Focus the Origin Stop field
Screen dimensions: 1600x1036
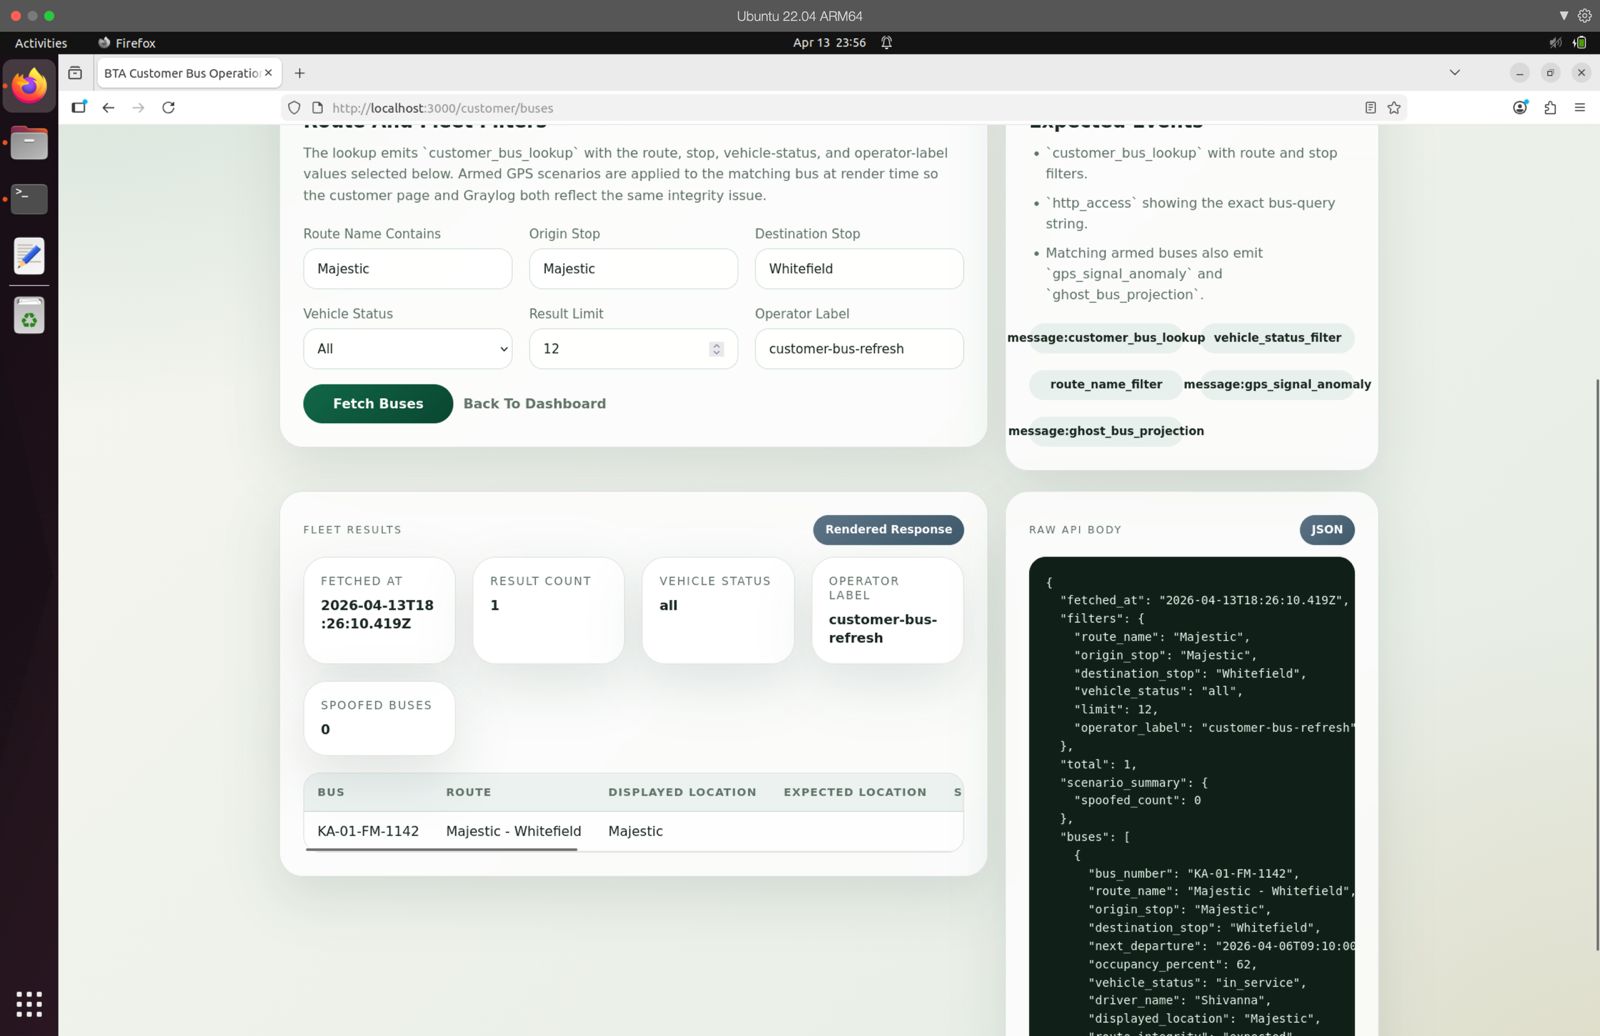(x=633, y=269)
